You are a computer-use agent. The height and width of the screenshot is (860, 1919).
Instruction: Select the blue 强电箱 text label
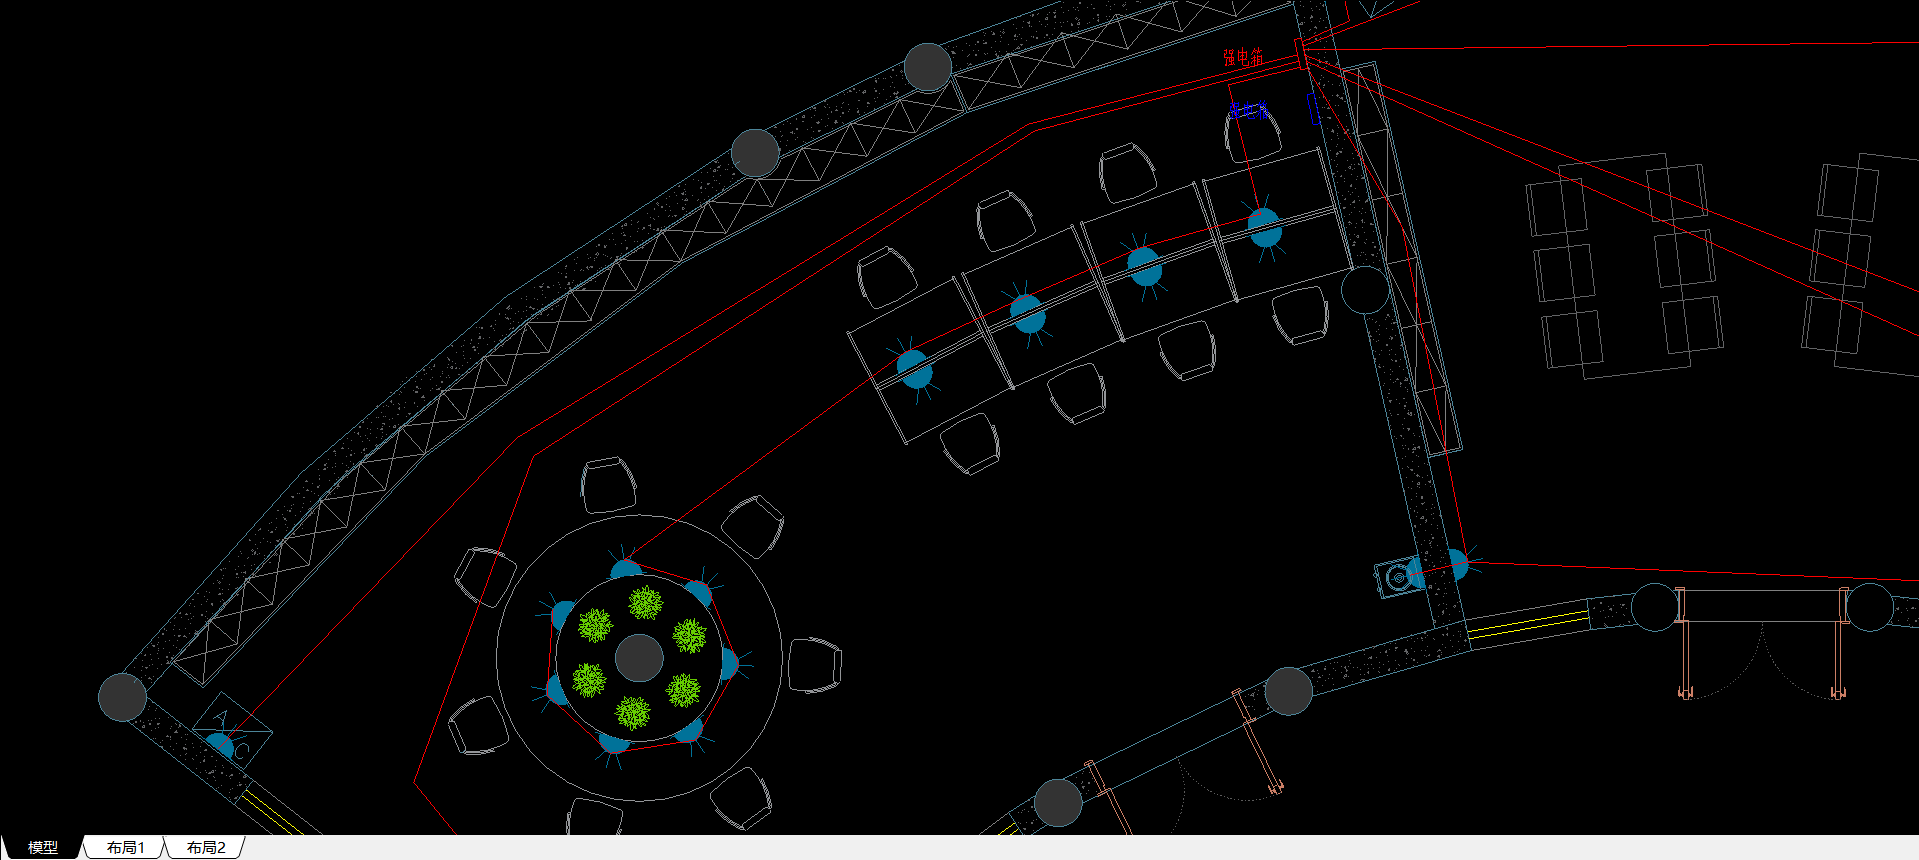pos(1248,110)
